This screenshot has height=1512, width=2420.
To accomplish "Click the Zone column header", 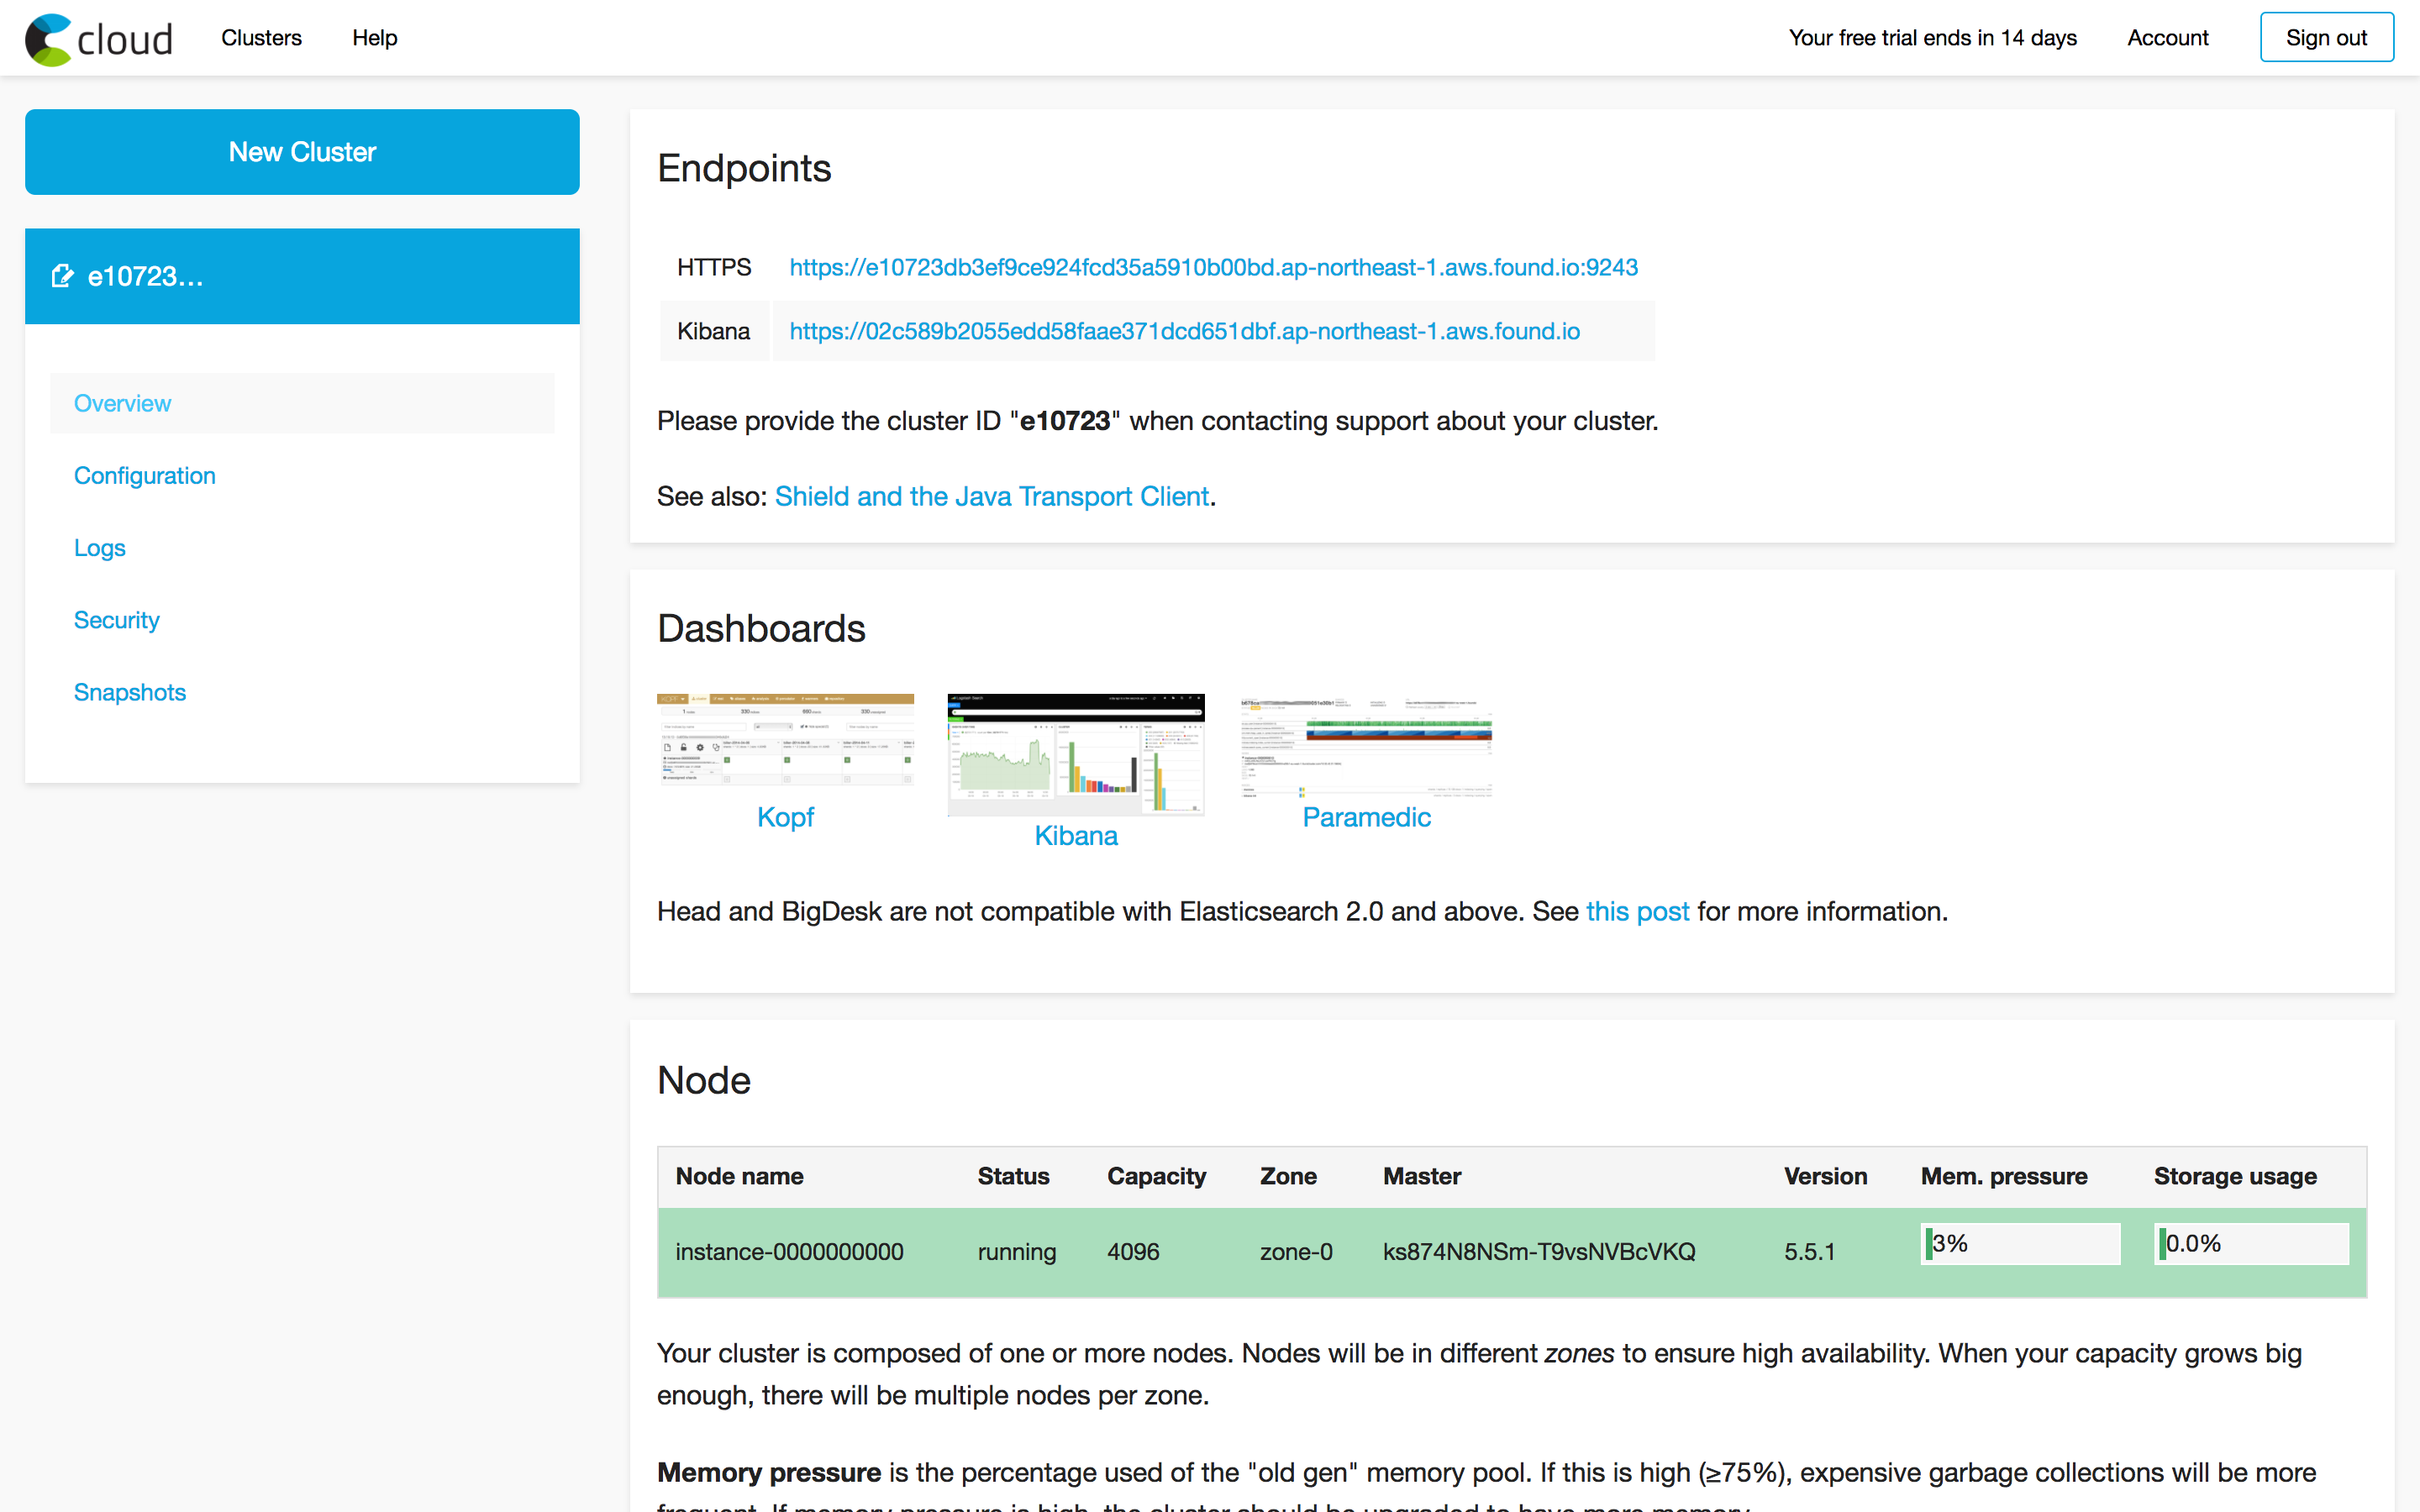I will tap(1288, 1176).
